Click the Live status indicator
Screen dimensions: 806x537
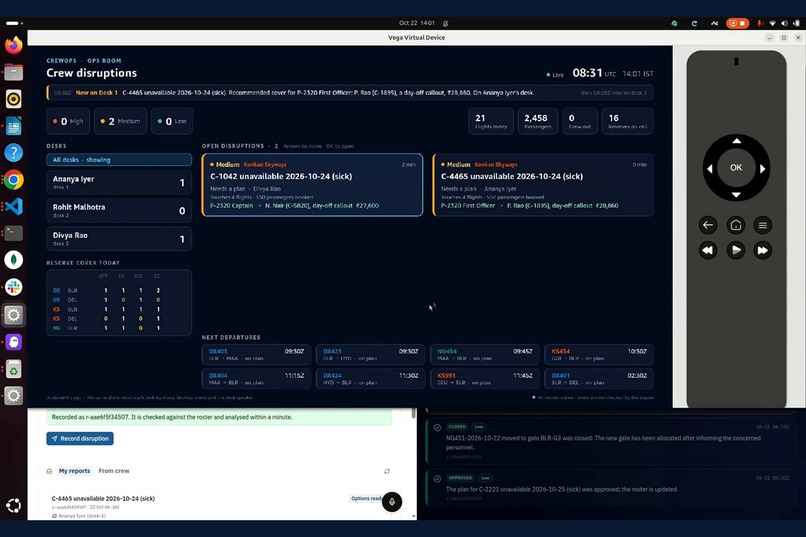point(555,75)
